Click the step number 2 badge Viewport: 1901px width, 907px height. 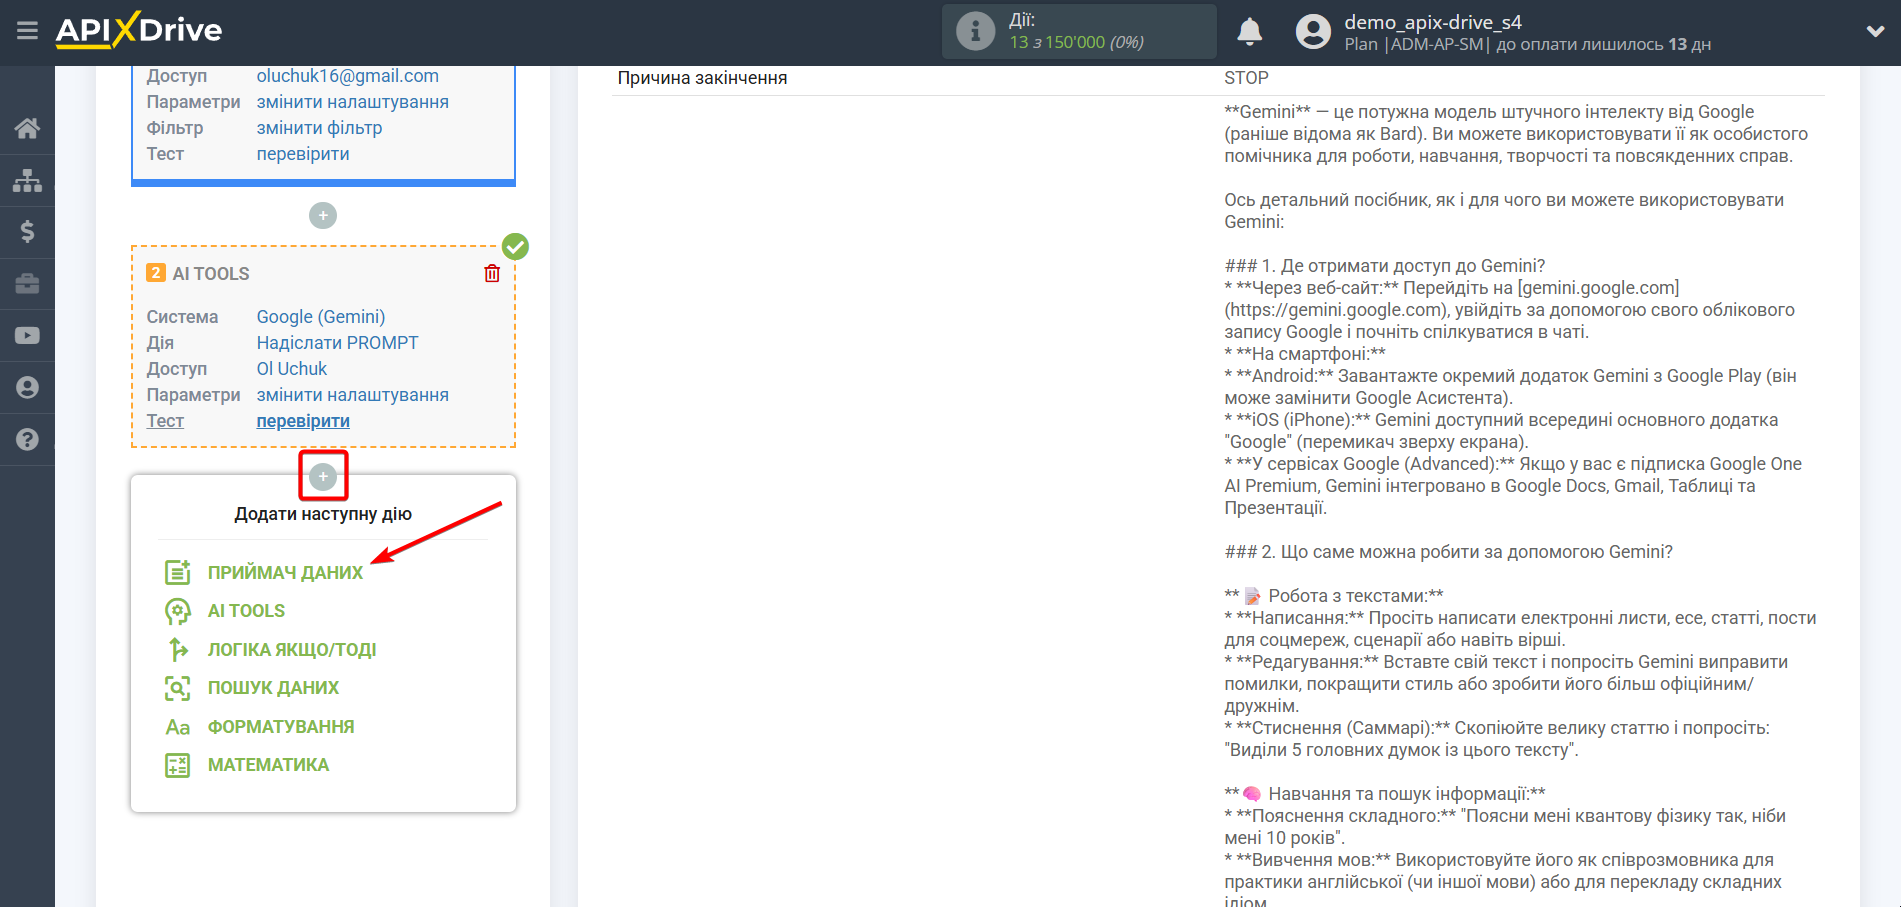click(156, 273)
